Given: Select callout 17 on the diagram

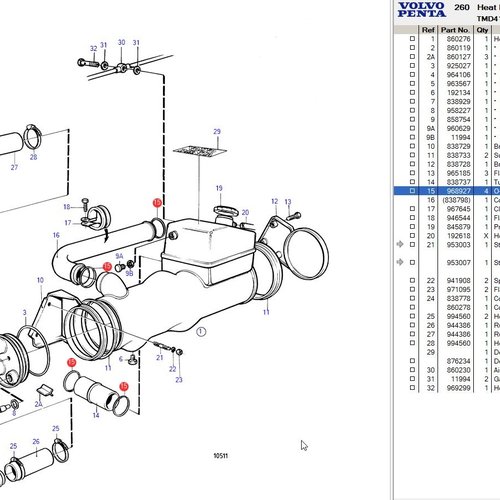Looking at the screenshot, I should (68, 223).
